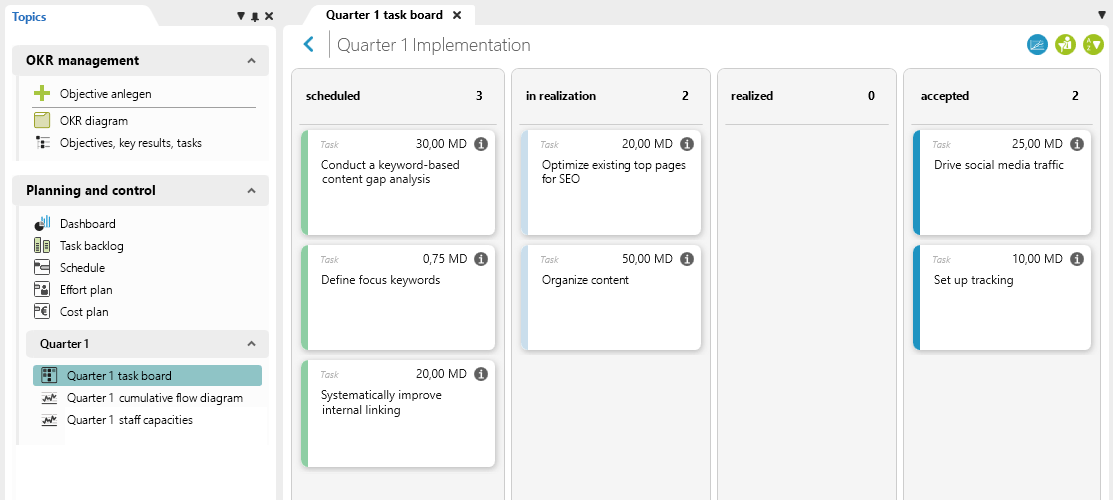The image size is (1113, 500).
Task: Select the Define focus keywords card
Action: (x=398, y=298)
